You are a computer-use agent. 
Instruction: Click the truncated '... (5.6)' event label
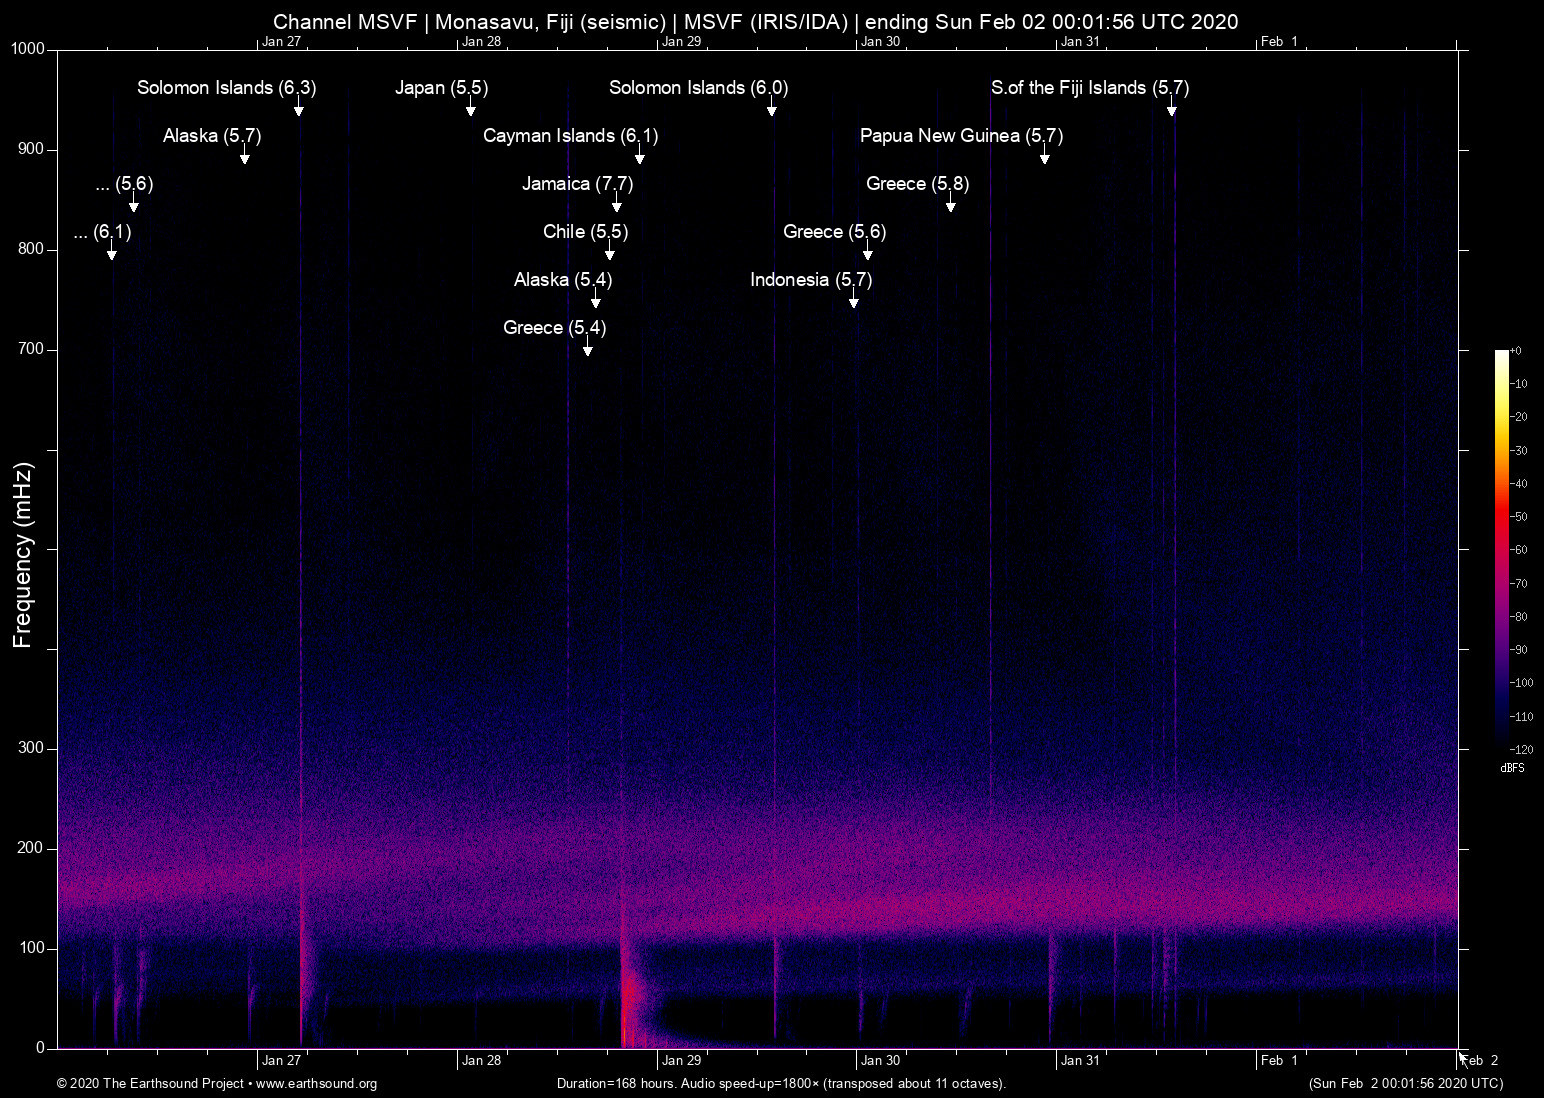[125, 184]
